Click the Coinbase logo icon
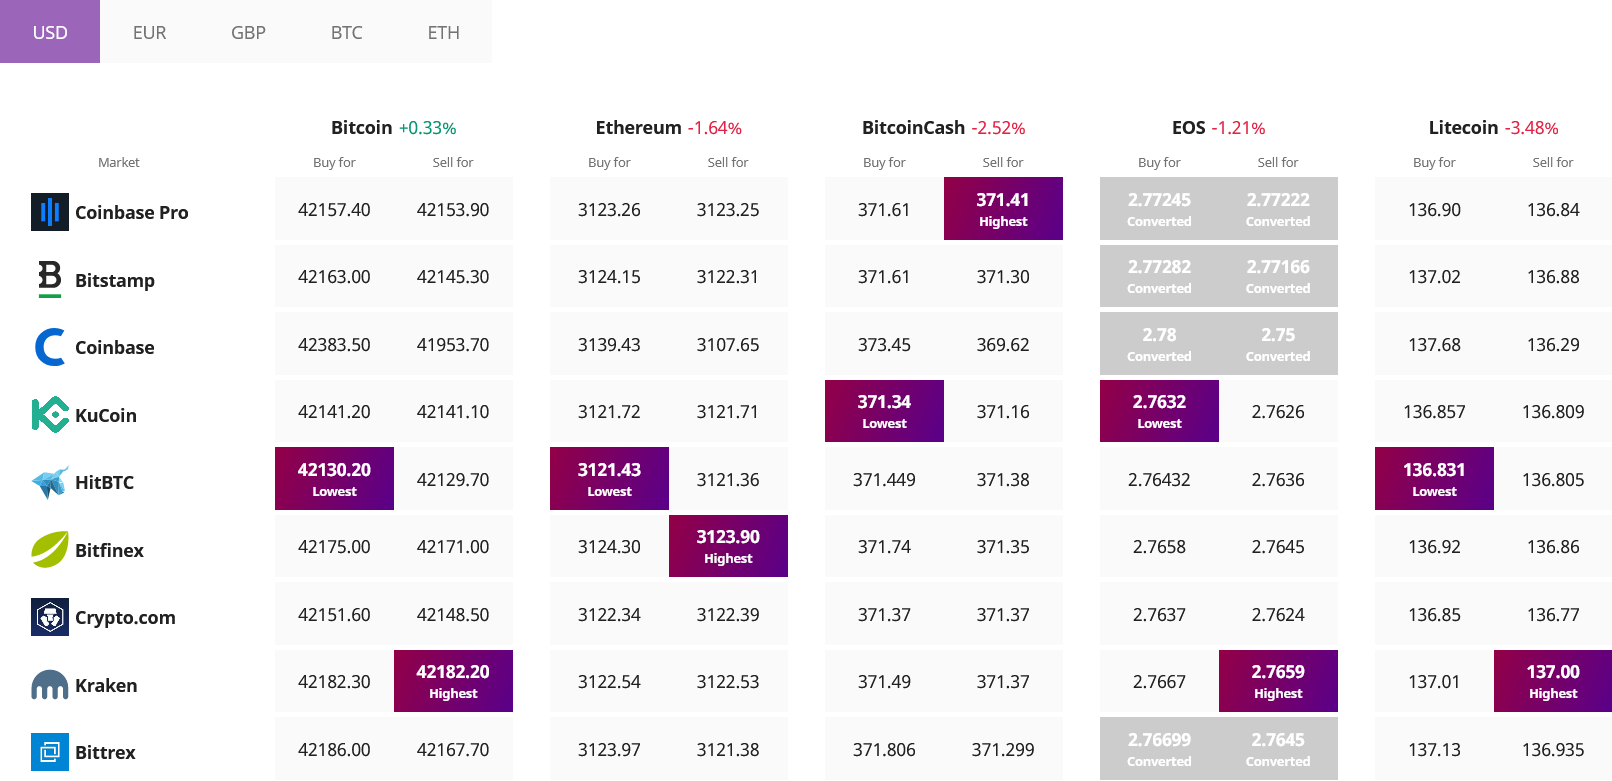This screenshot has width=1612, height=781. [x=50, y=347]
